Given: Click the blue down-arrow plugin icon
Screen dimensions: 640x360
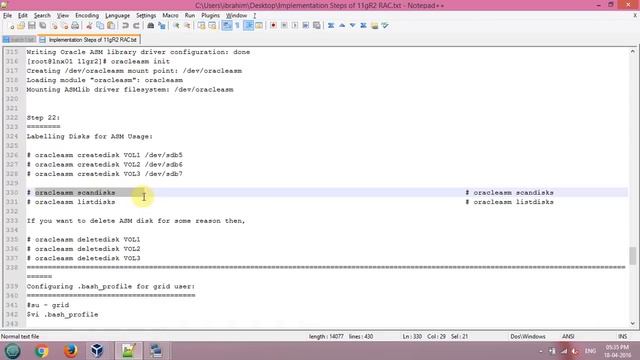Looking at the screenshot, I should click(352, 26).
